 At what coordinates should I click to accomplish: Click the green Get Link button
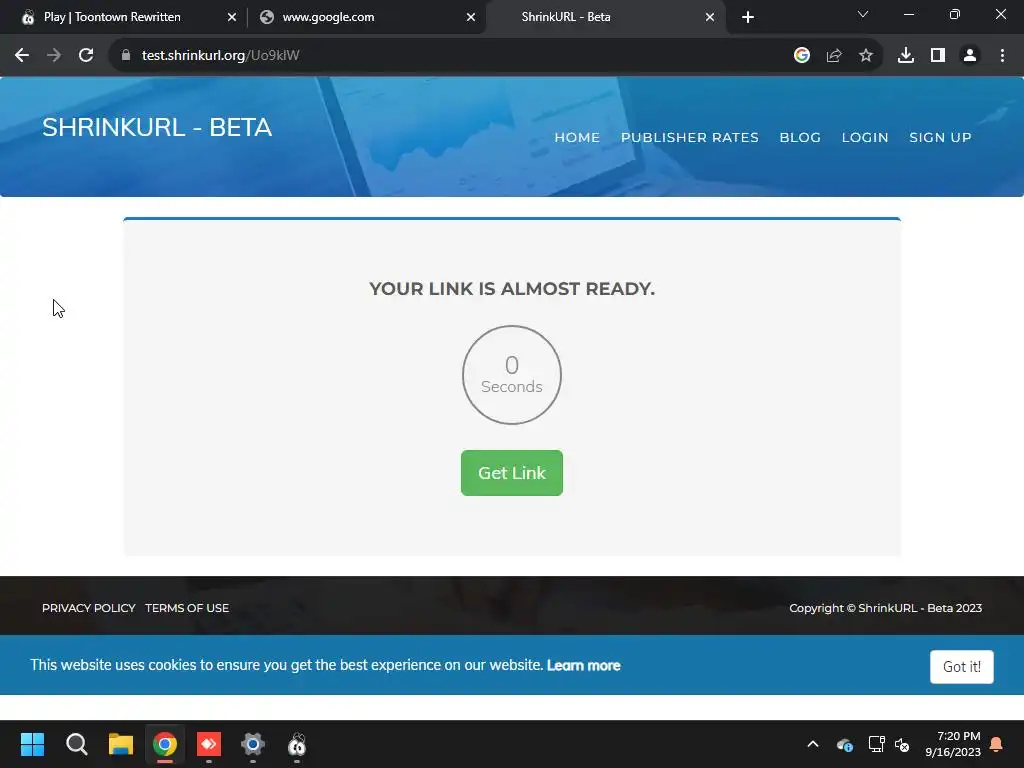512,473
